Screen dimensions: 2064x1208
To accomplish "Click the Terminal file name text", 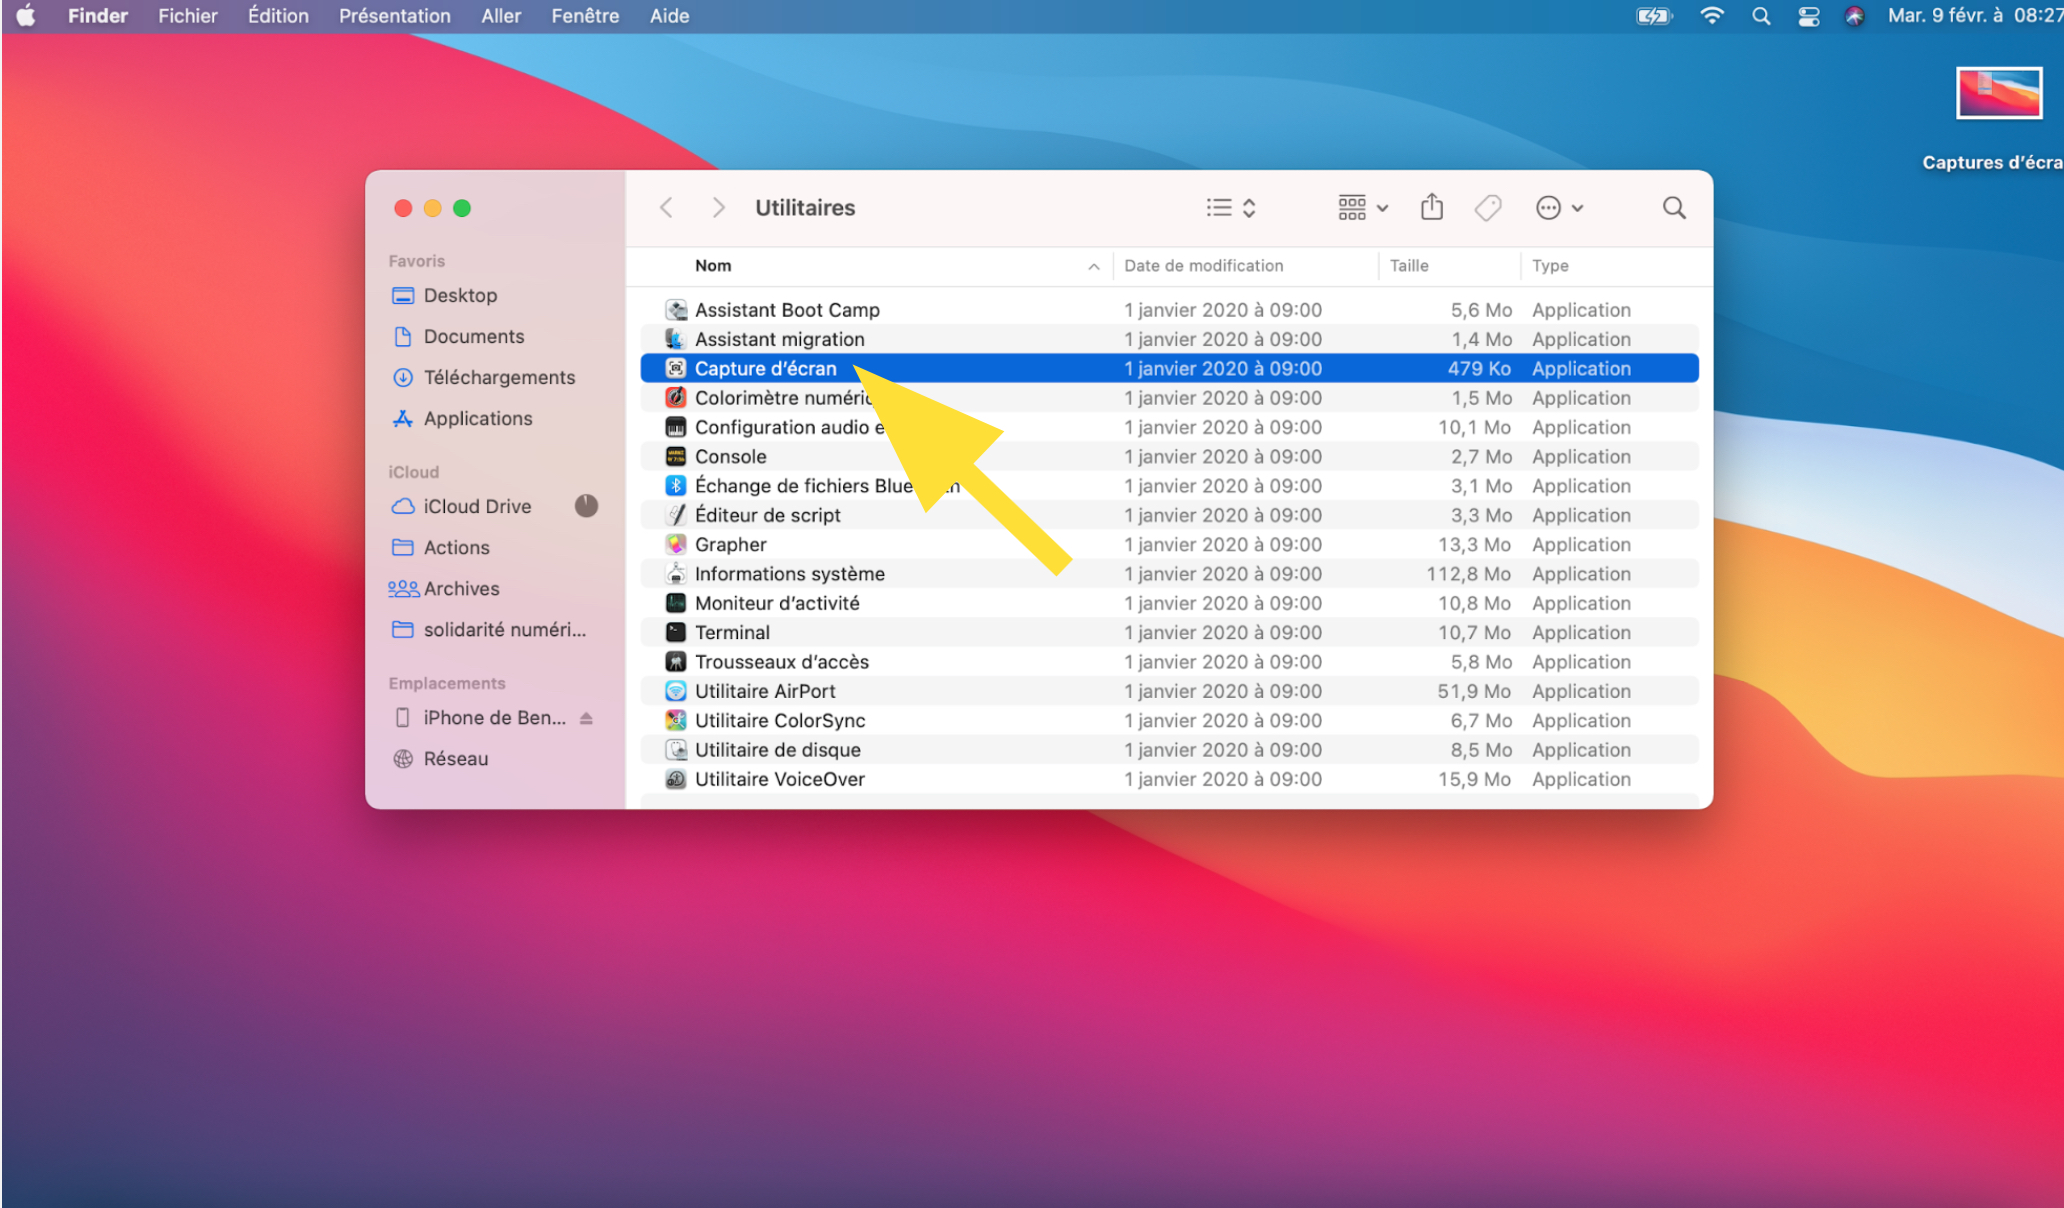I will [732, 632].
